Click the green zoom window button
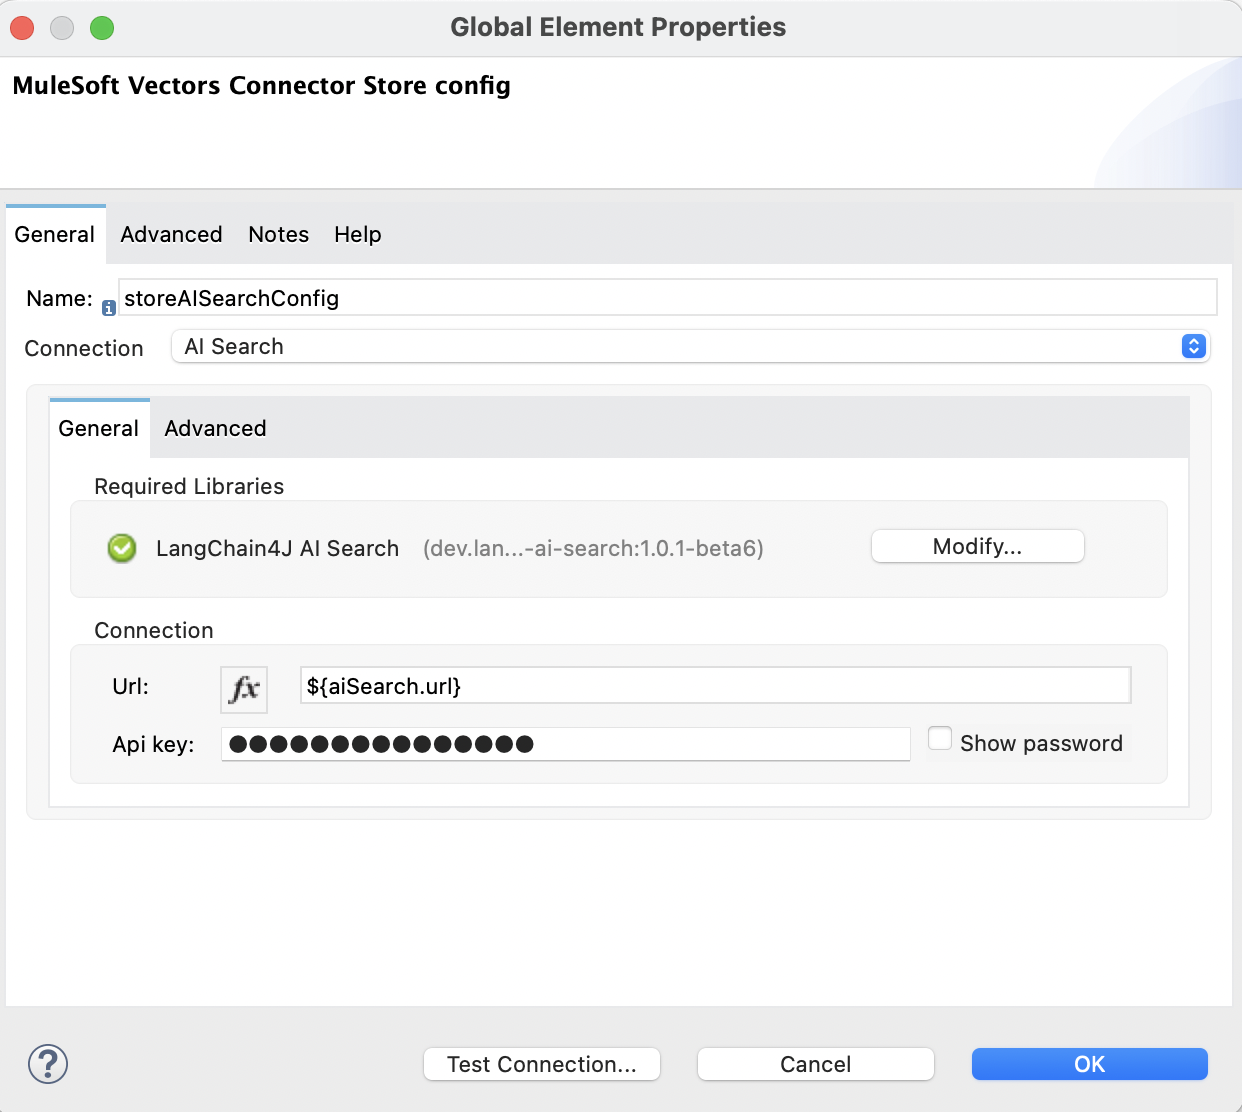 pyautogui.click(x=102, y=28)
